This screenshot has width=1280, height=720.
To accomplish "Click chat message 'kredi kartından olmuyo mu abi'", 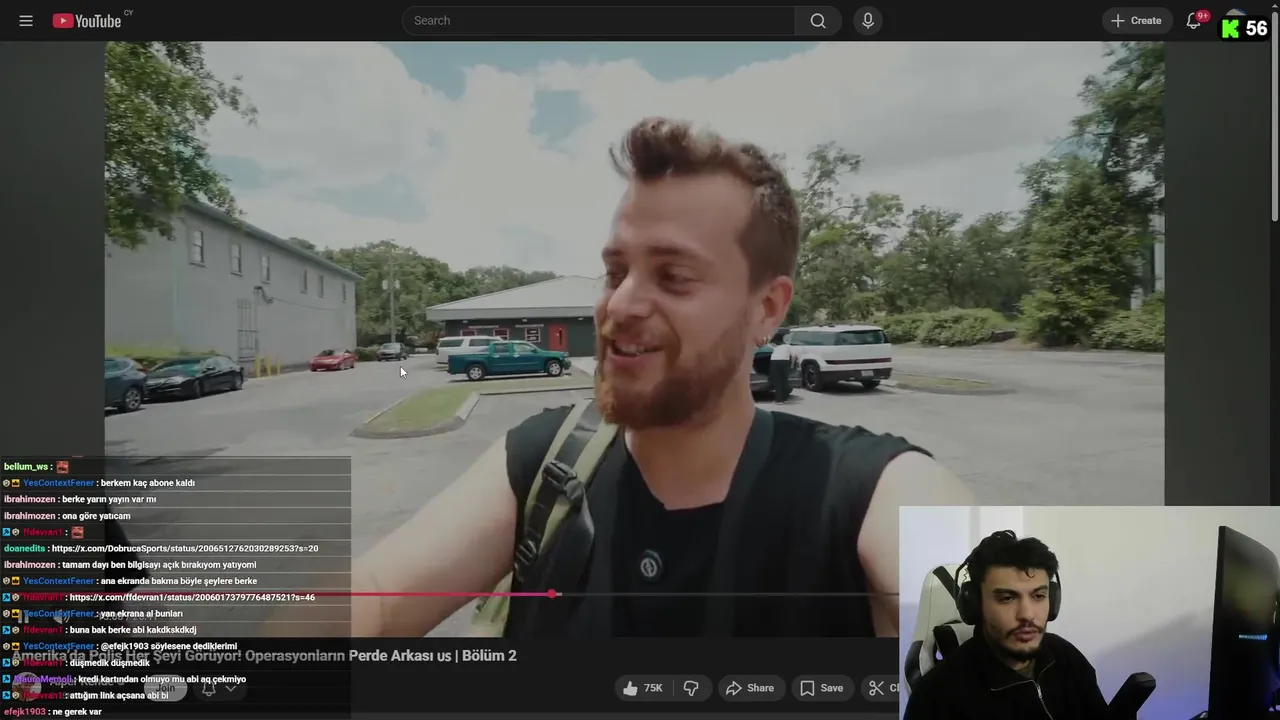I will pos(161,679).
